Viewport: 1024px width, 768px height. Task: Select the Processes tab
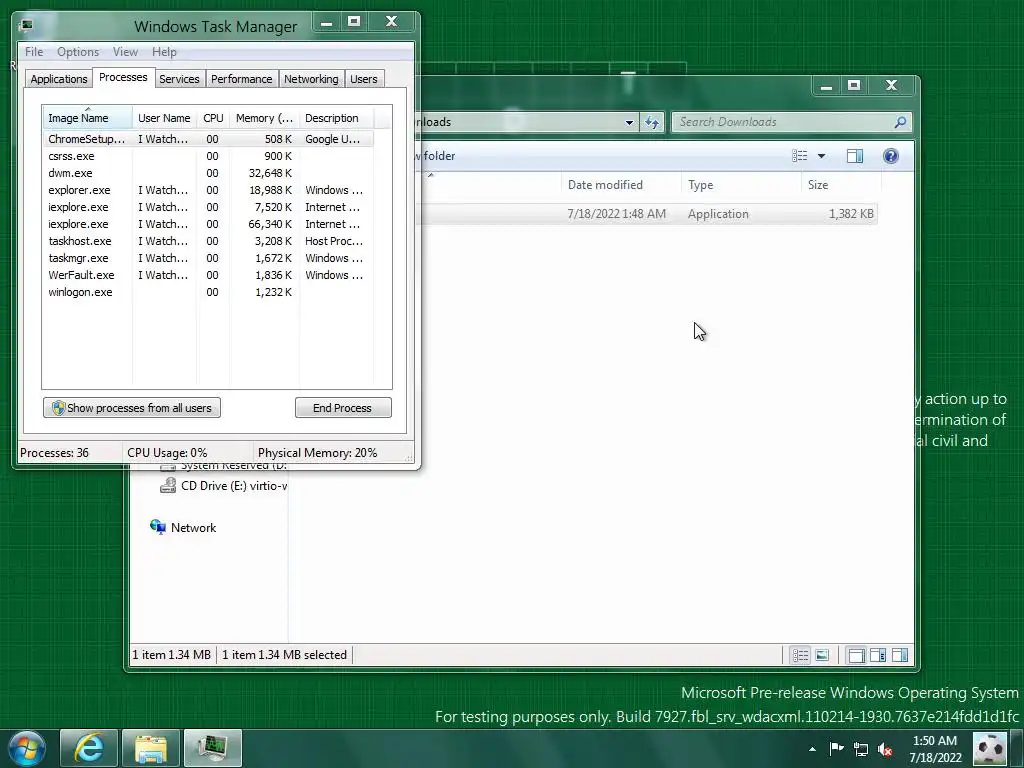tap(123, 77)
